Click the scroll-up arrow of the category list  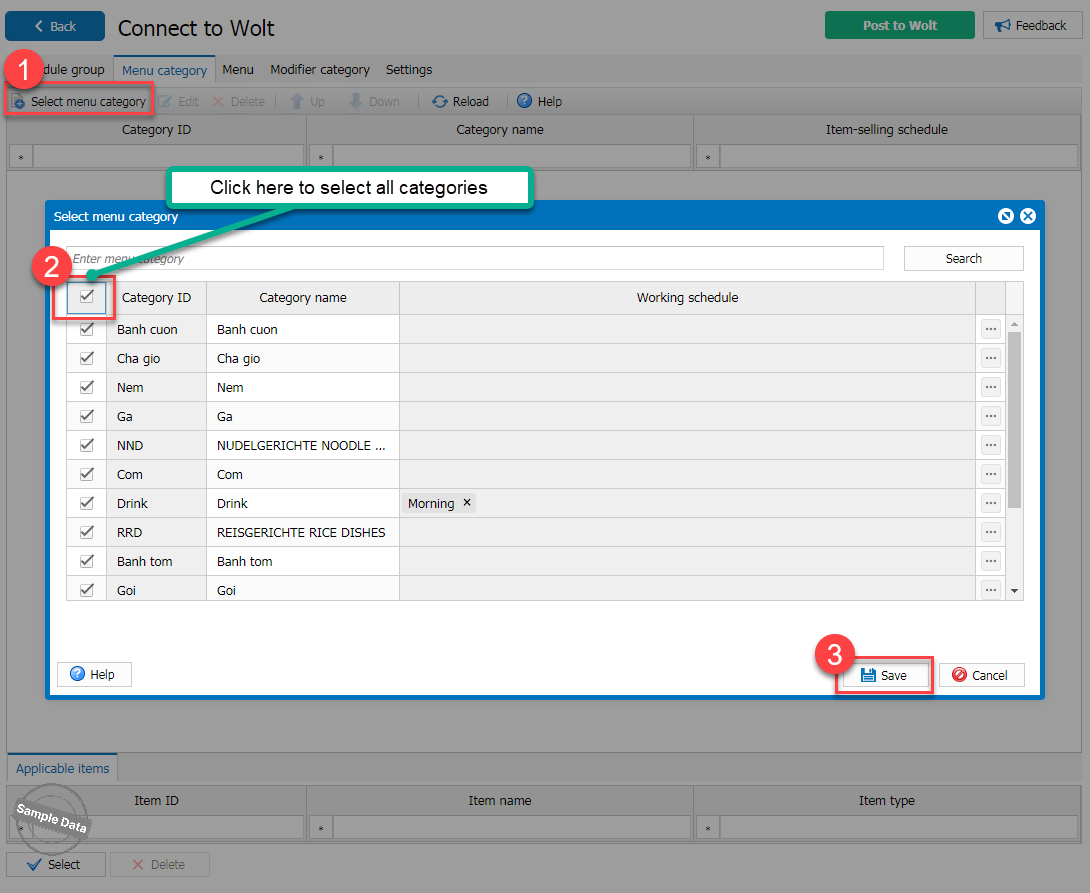[1014, 324]
